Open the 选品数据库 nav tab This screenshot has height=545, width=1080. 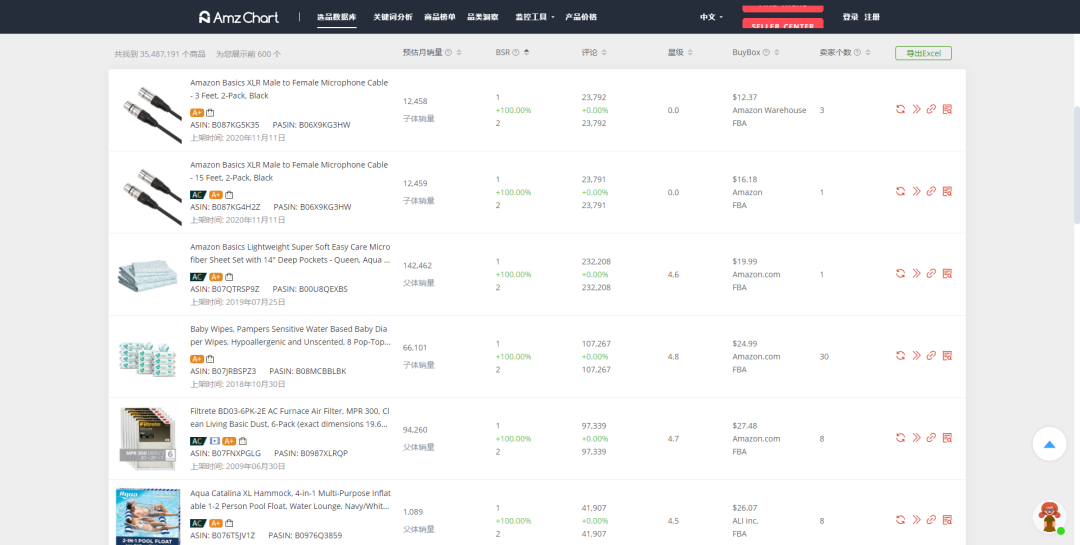tap(337, 17)
